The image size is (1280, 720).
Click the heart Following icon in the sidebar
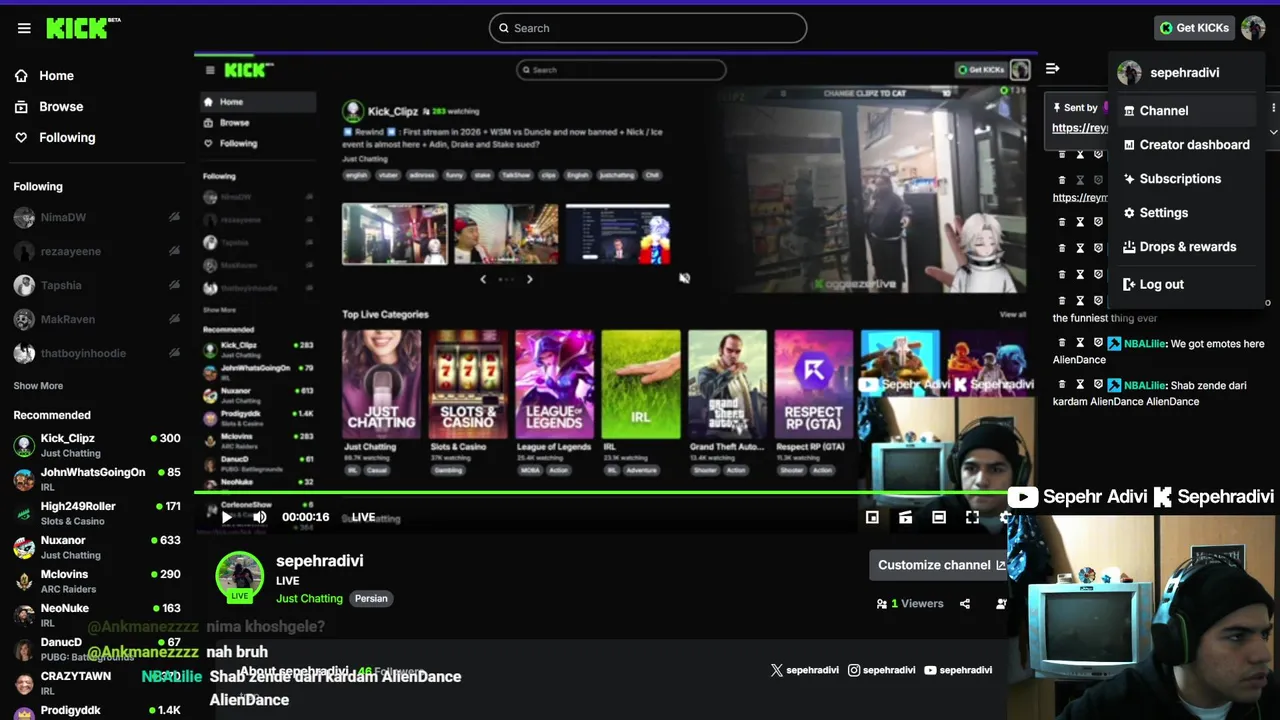pyautogui.click(x=21, y=137)
